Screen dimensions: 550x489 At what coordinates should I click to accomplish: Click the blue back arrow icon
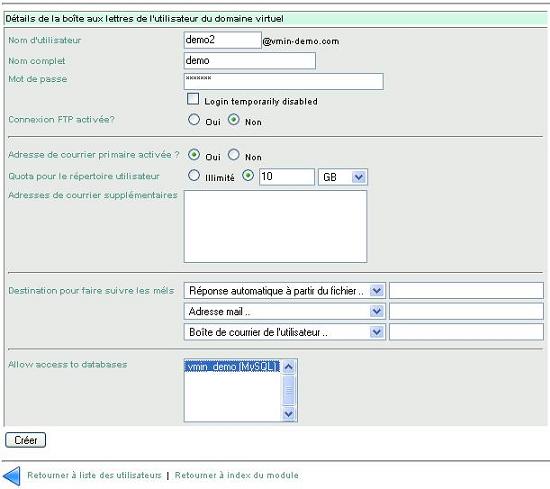(12, 476)
